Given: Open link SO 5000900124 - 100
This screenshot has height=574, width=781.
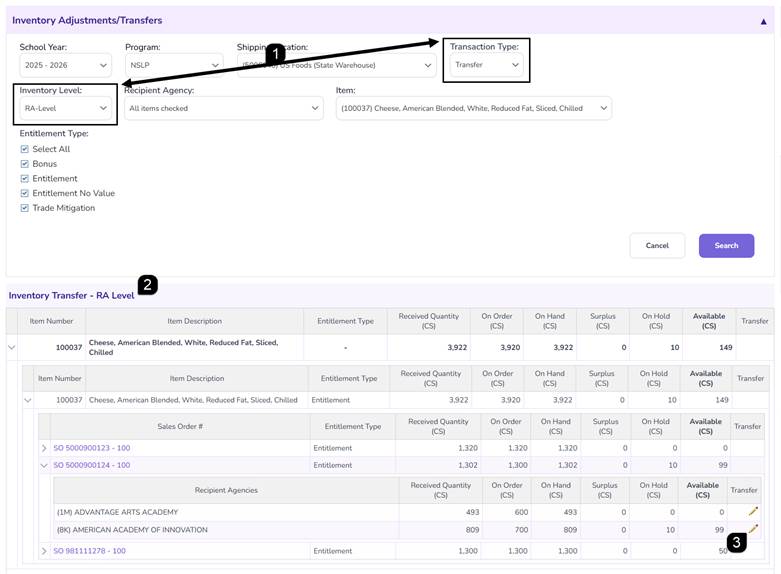Looking at the screenshot, I should [x=92, y=465].
